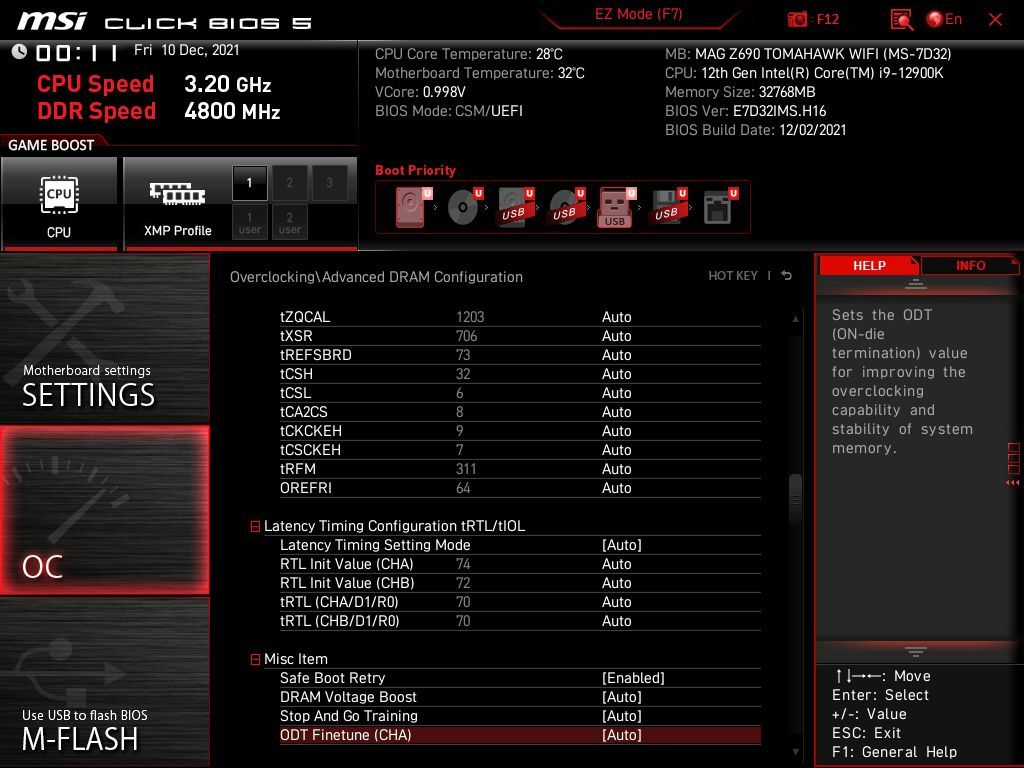Open the OC overclocking menu

tap(104, 510)
